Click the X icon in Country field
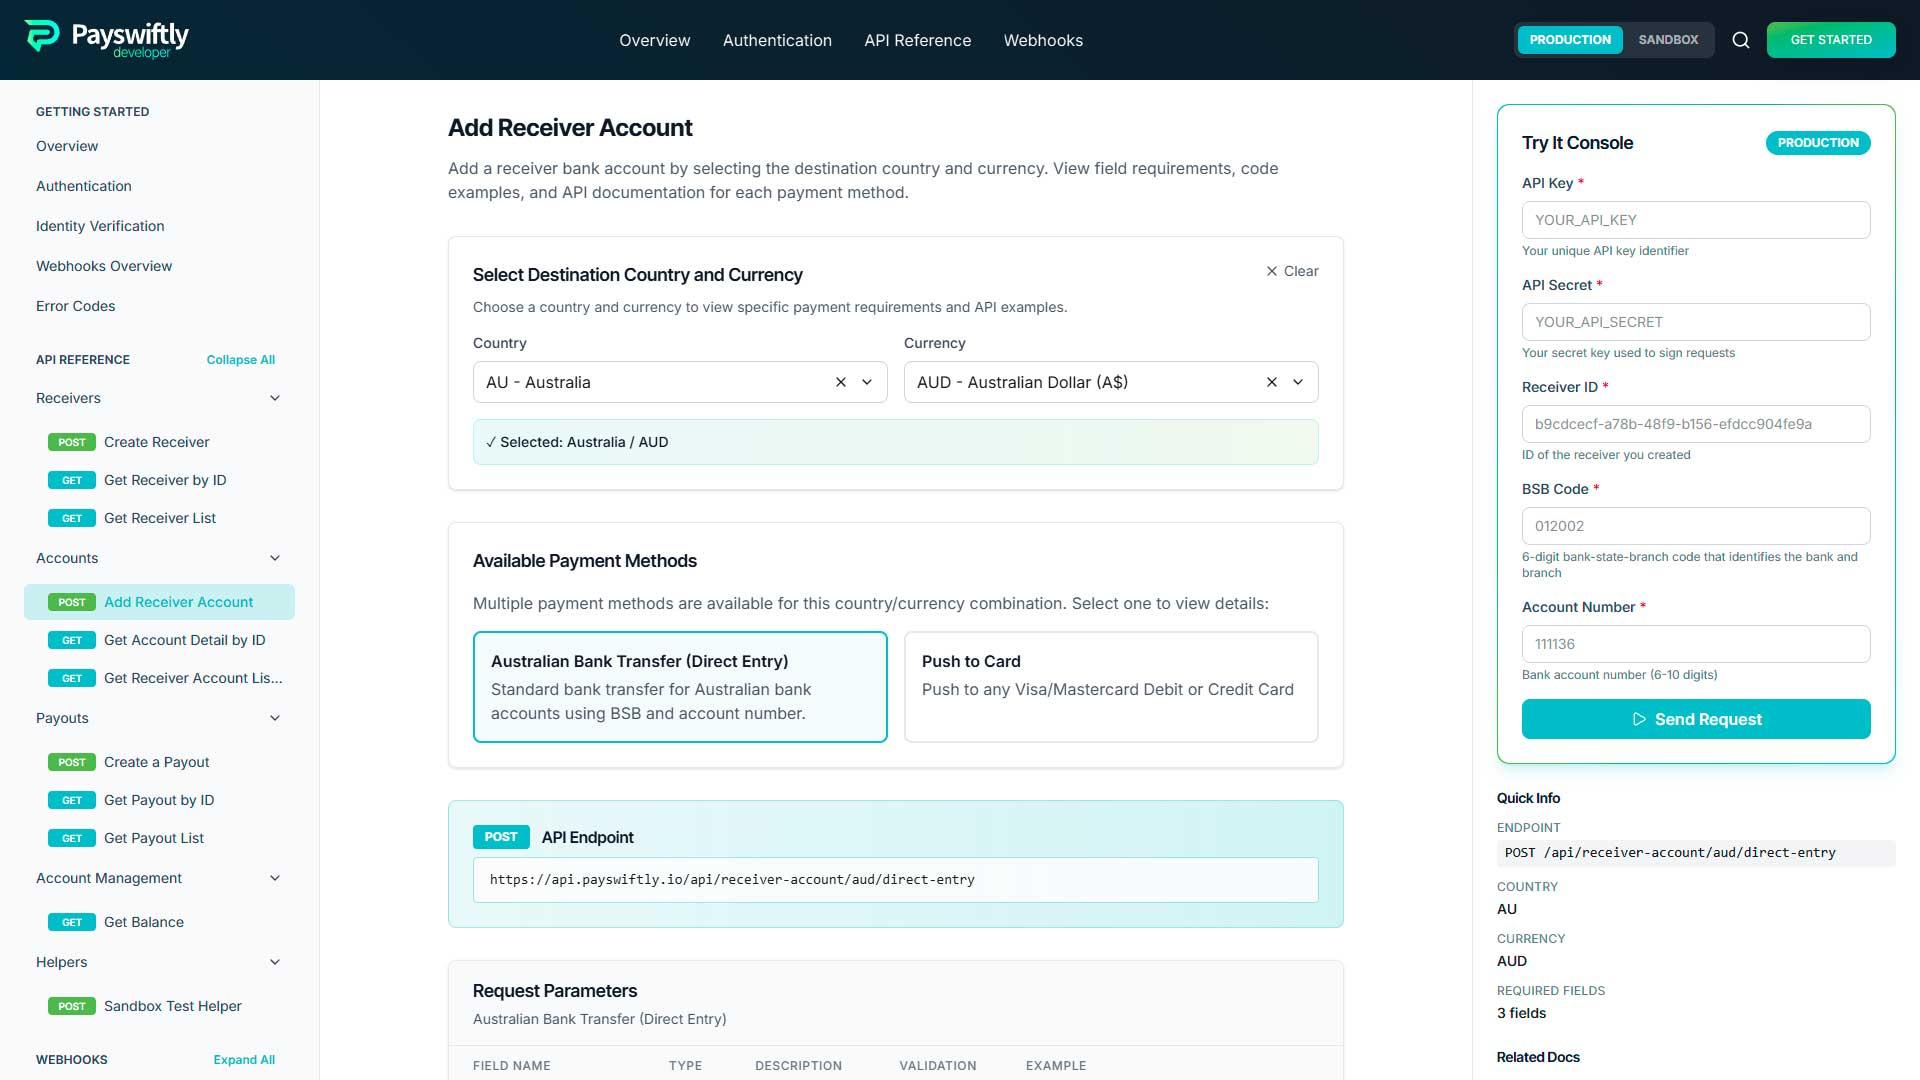Viewport: 1920px width, 1080px height. [x=840, y=381]
